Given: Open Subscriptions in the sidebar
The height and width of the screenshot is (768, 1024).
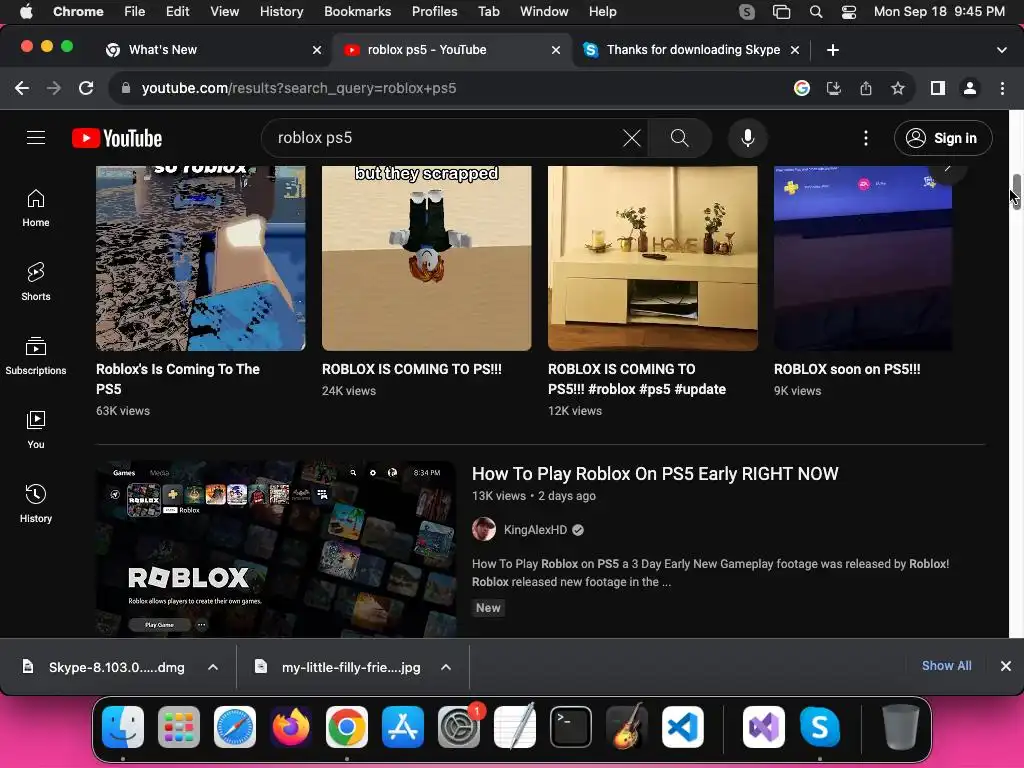Looking at the screenshot, I should click(x=36, y=356).
